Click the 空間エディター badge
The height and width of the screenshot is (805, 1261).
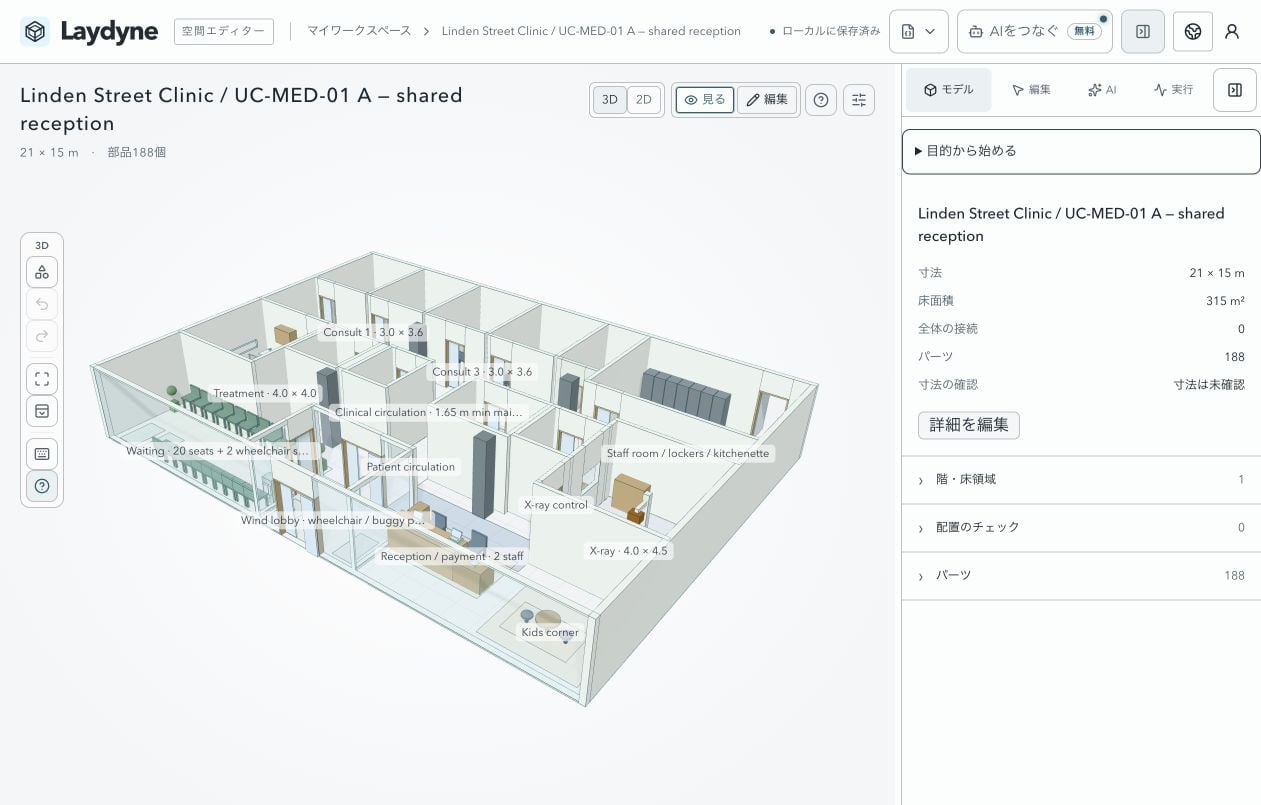224,32
